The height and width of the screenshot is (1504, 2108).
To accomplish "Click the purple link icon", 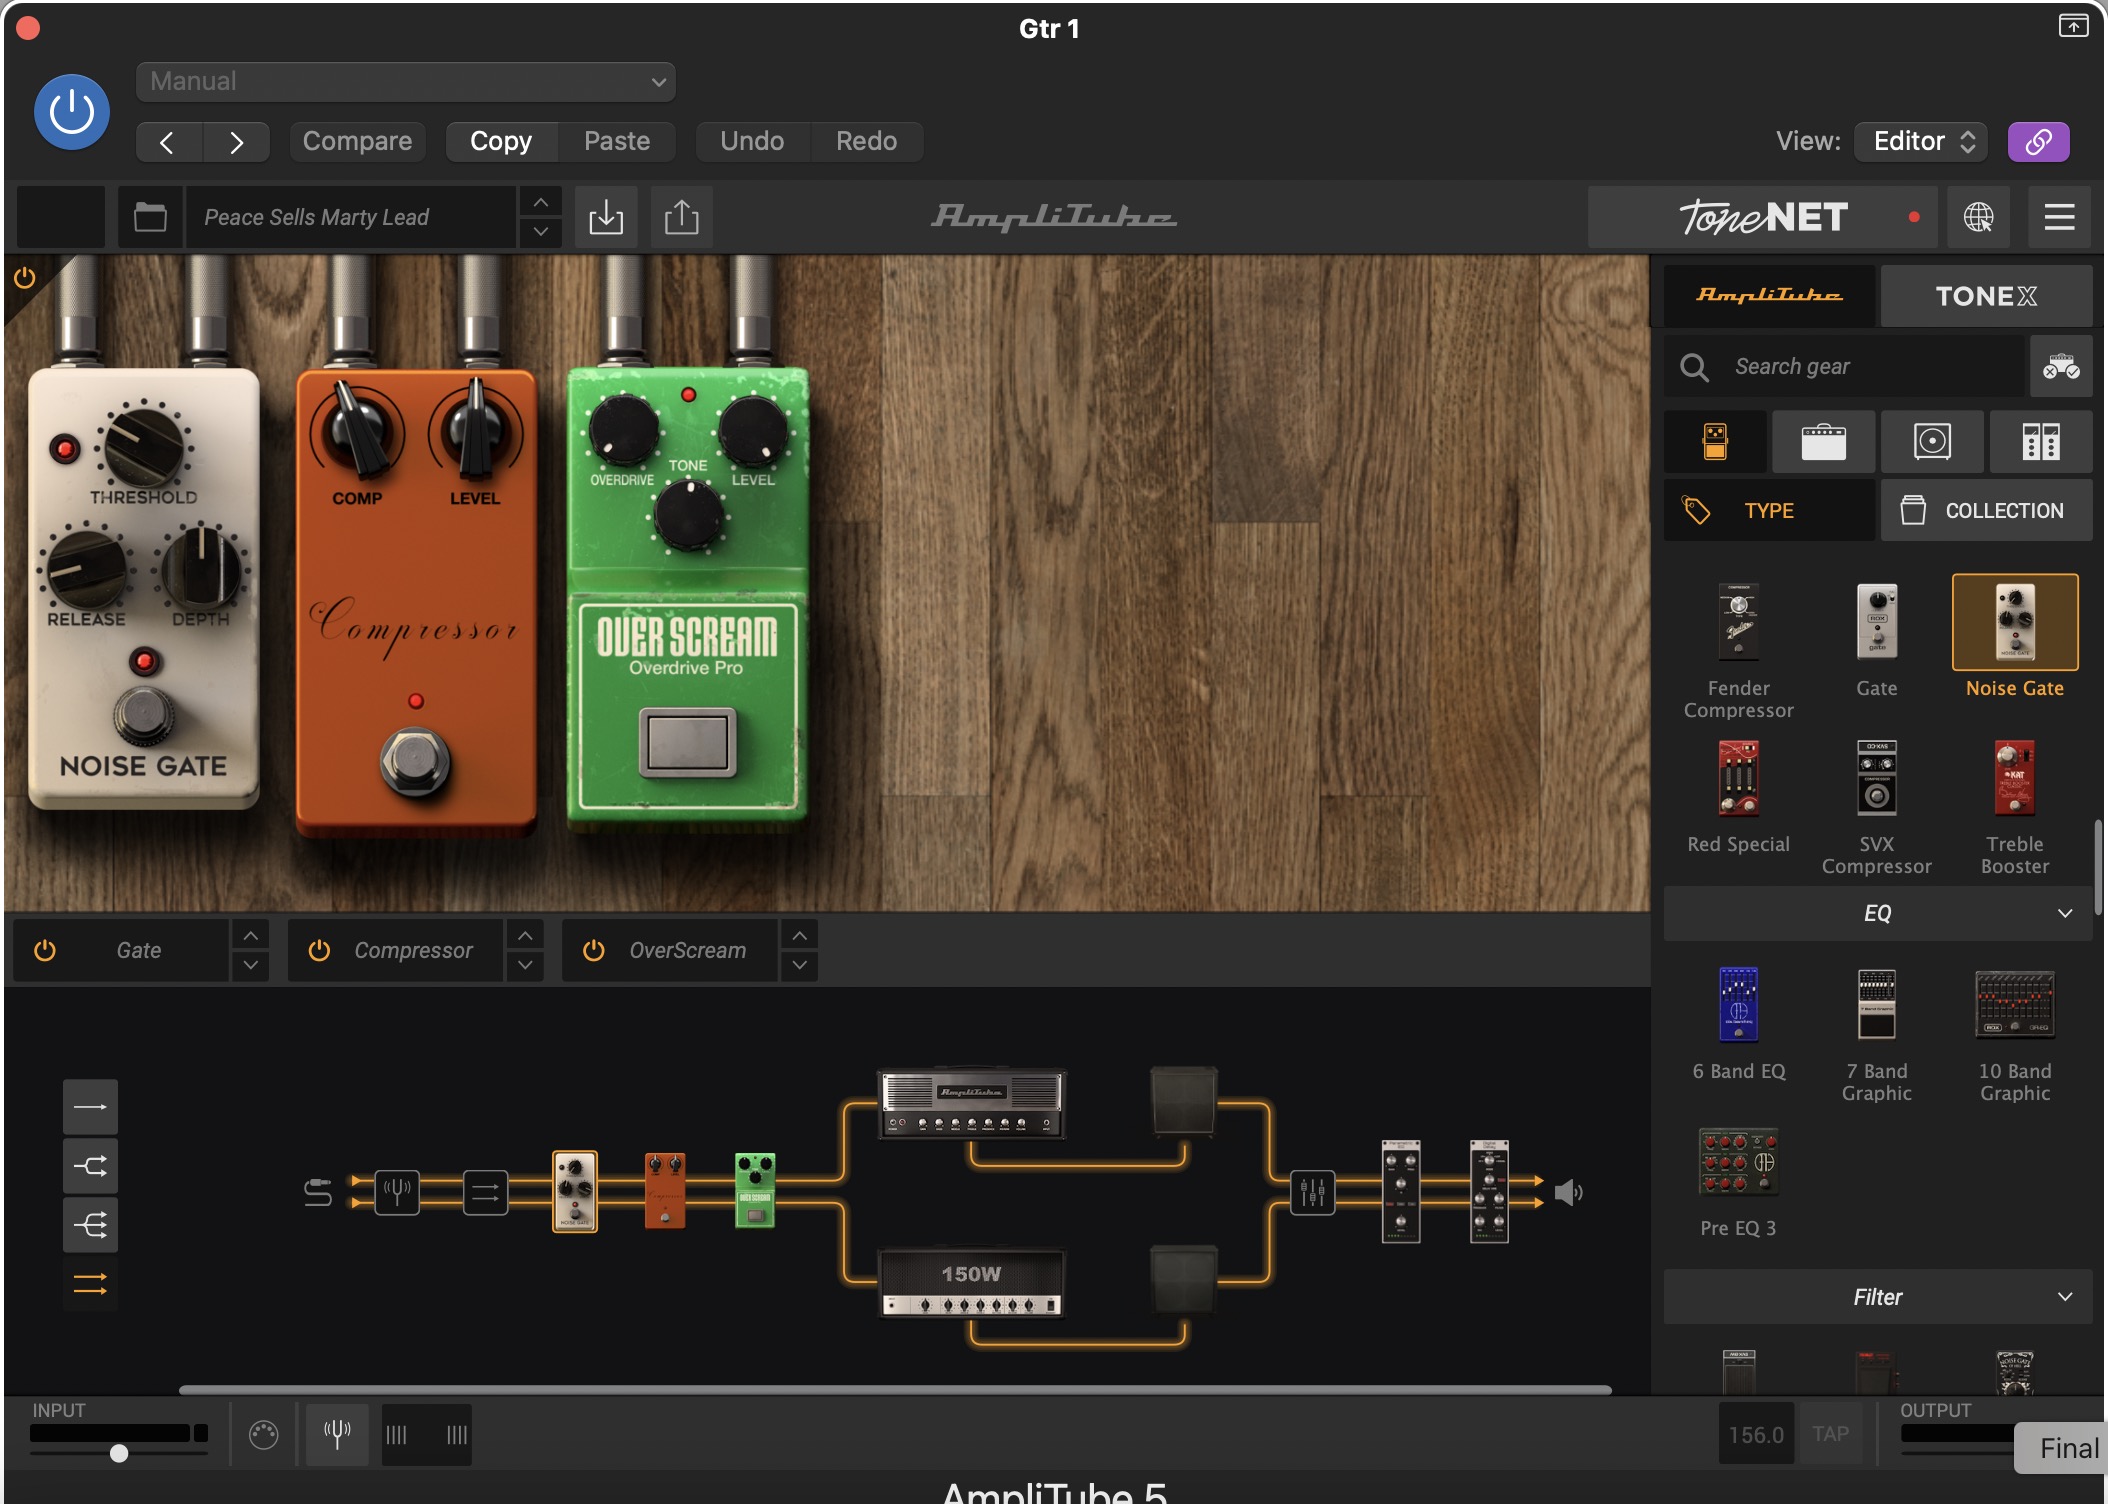I will [x=2038, y=141].
